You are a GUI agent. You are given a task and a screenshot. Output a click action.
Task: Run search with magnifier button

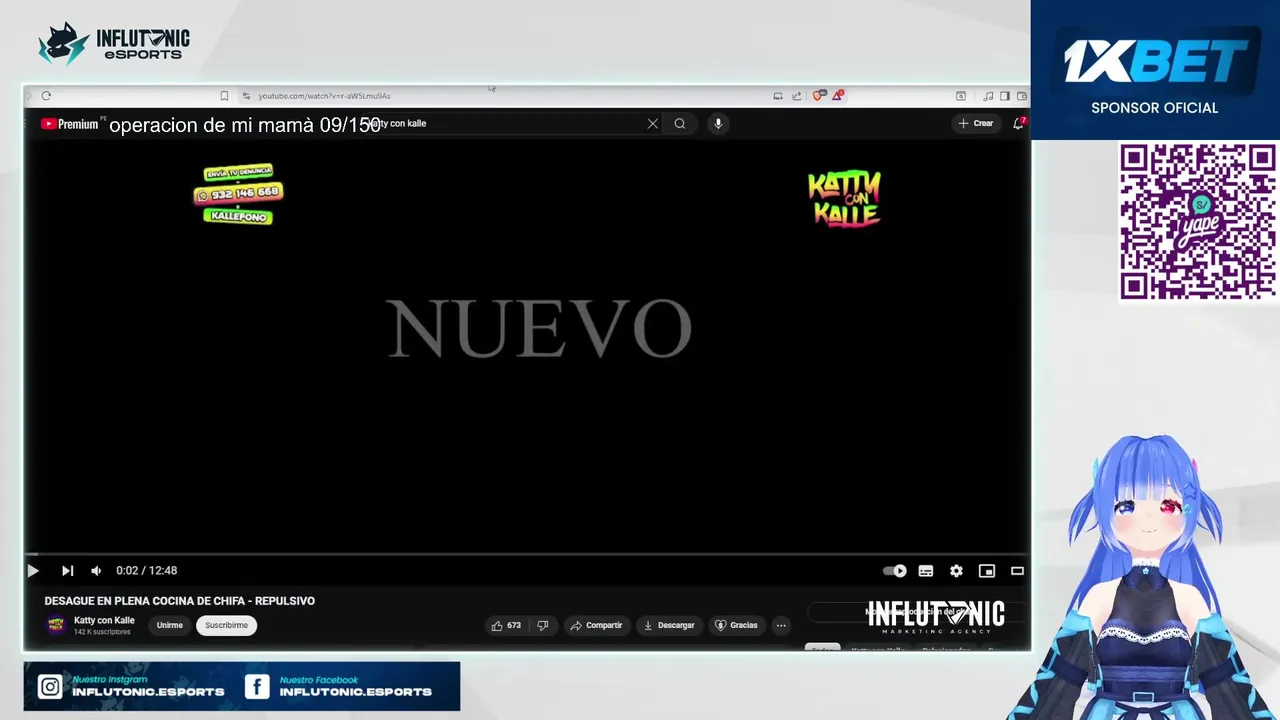point(680,124)
